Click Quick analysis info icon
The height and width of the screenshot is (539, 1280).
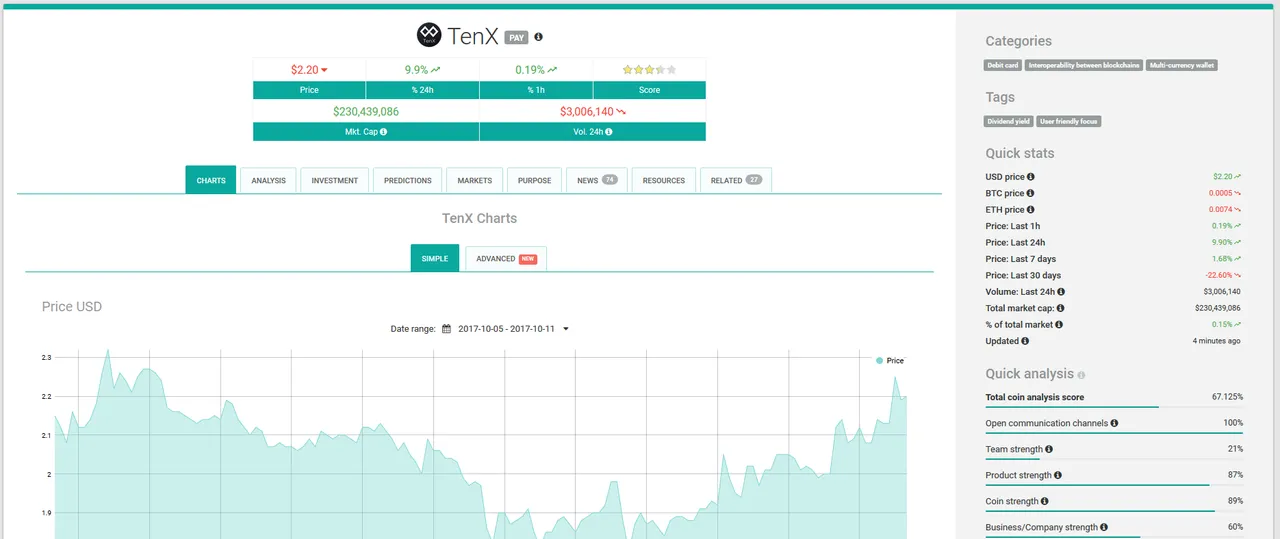point(1081,375)
